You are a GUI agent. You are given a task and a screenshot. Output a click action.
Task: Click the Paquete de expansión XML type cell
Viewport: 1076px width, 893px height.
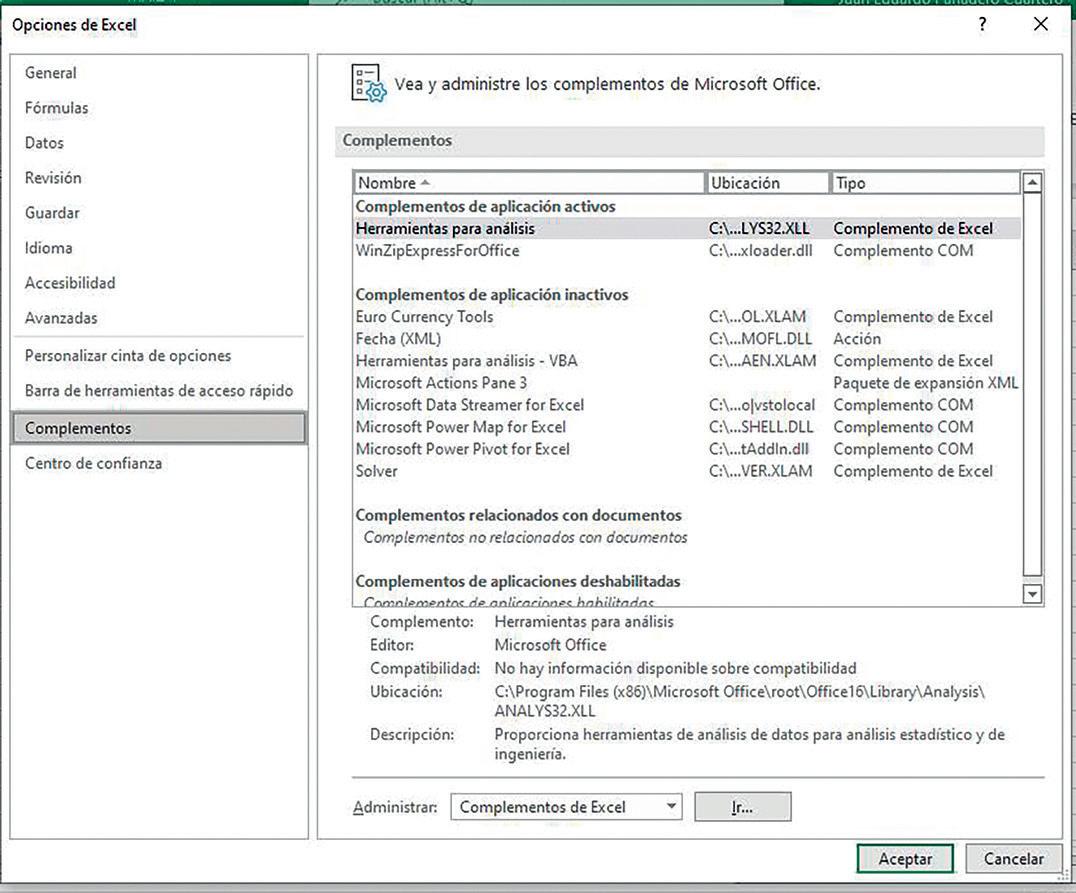point(926,382)
